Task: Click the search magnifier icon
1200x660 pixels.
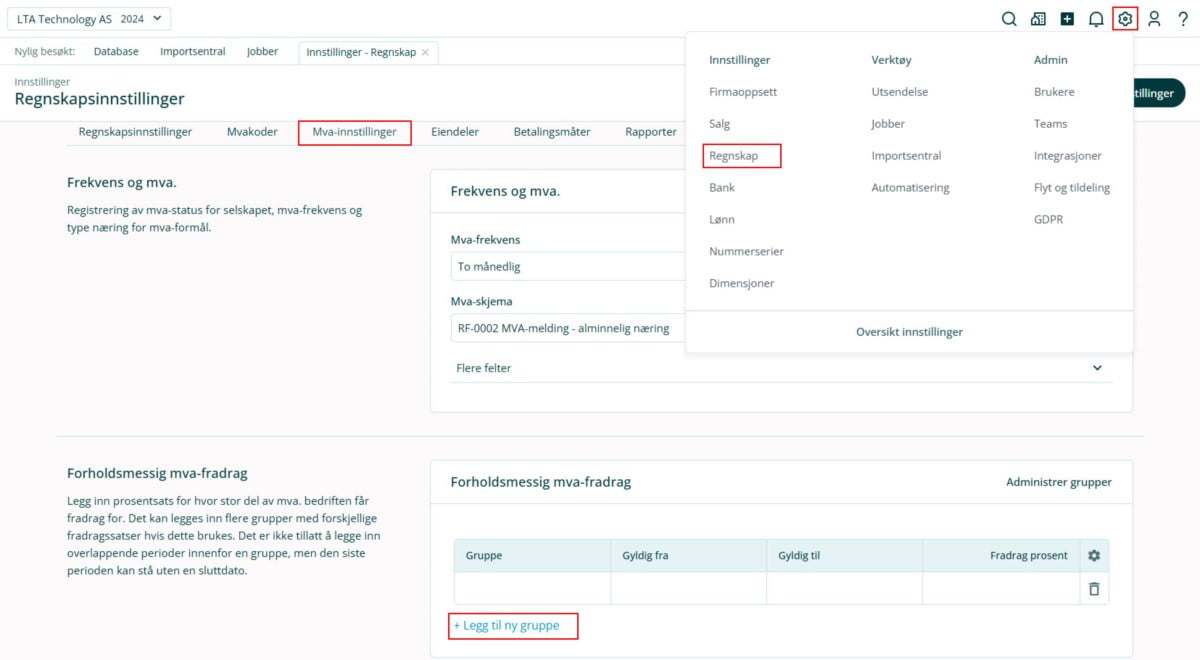Action: (x=1009, y=19)
